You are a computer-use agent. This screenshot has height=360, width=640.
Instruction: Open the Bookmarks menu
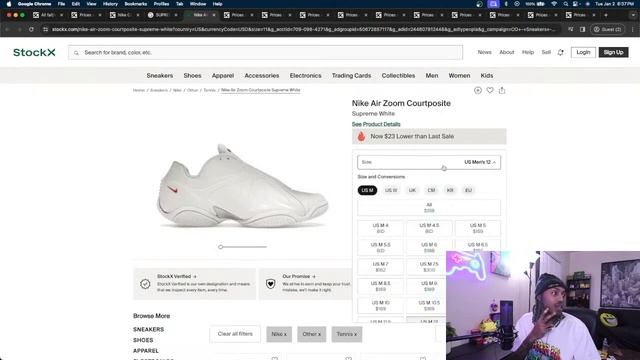[136, 4]
